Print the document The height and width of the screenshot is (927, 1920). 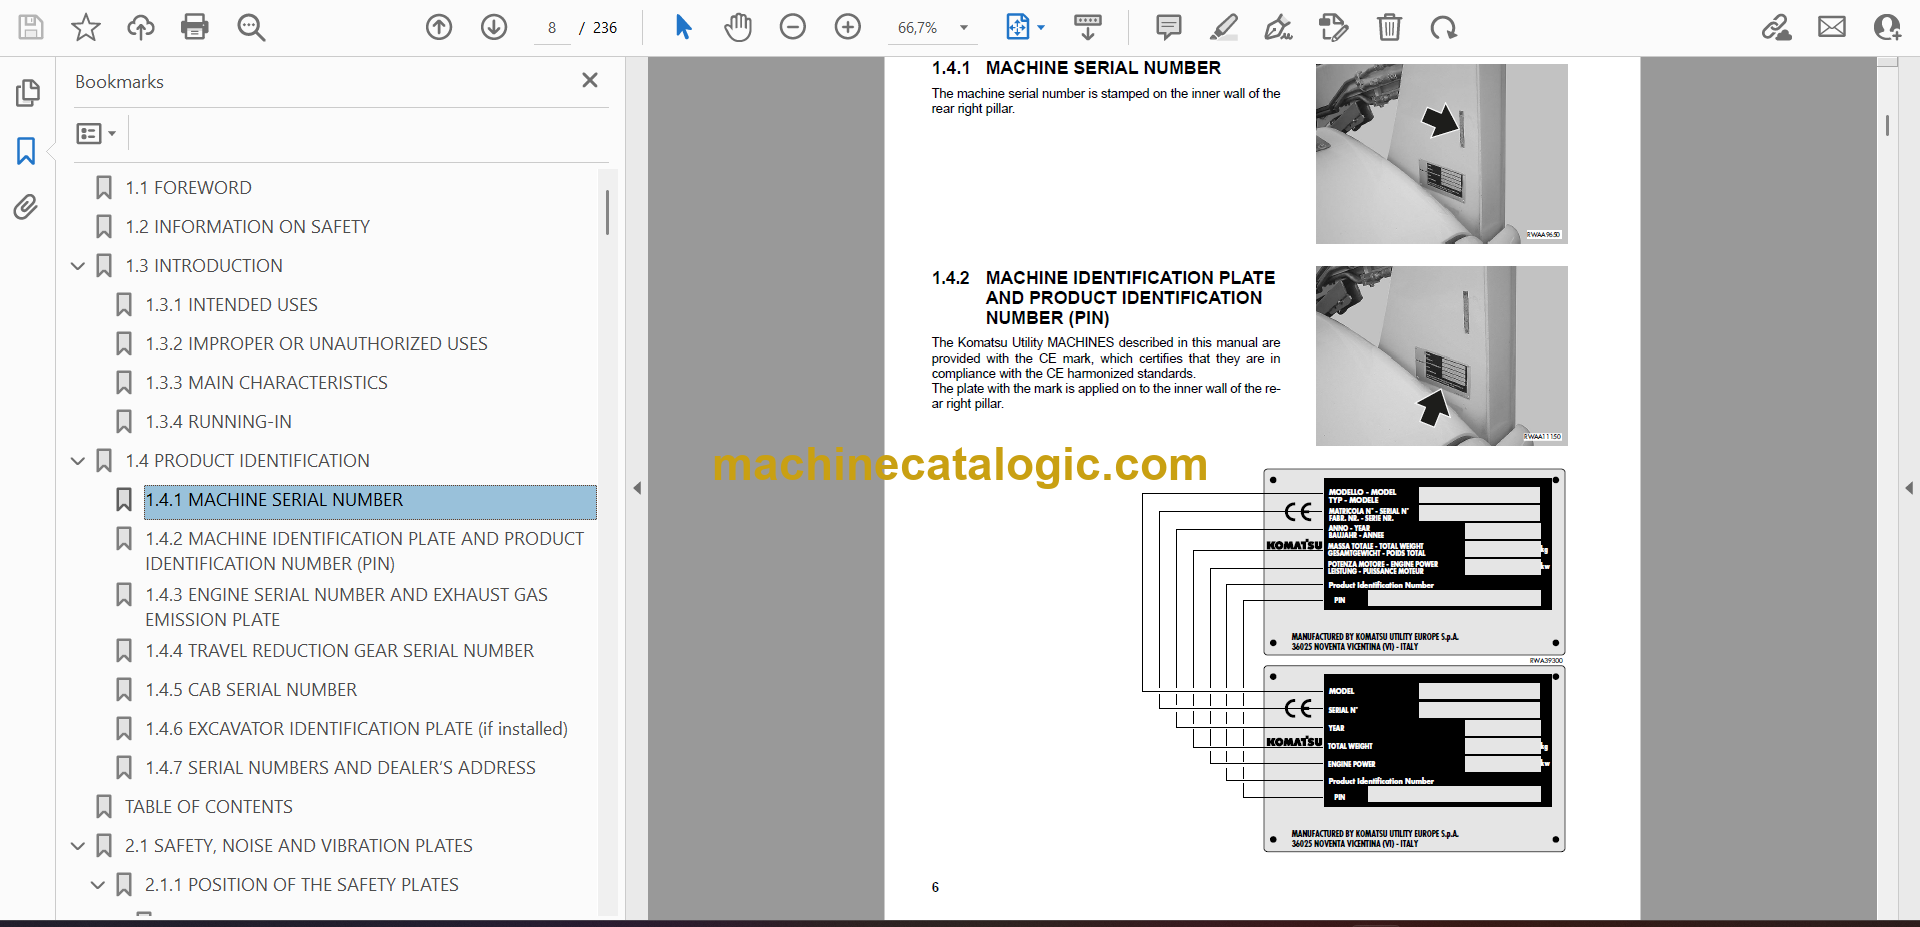pyautogui.click(x=195, y=27)
